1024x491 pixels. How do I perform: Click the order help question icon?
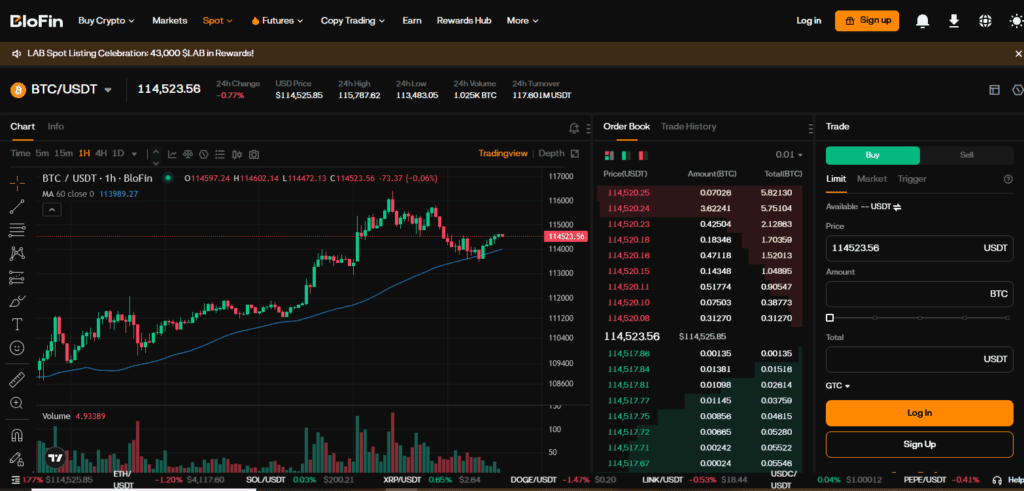click(1008, 179)
